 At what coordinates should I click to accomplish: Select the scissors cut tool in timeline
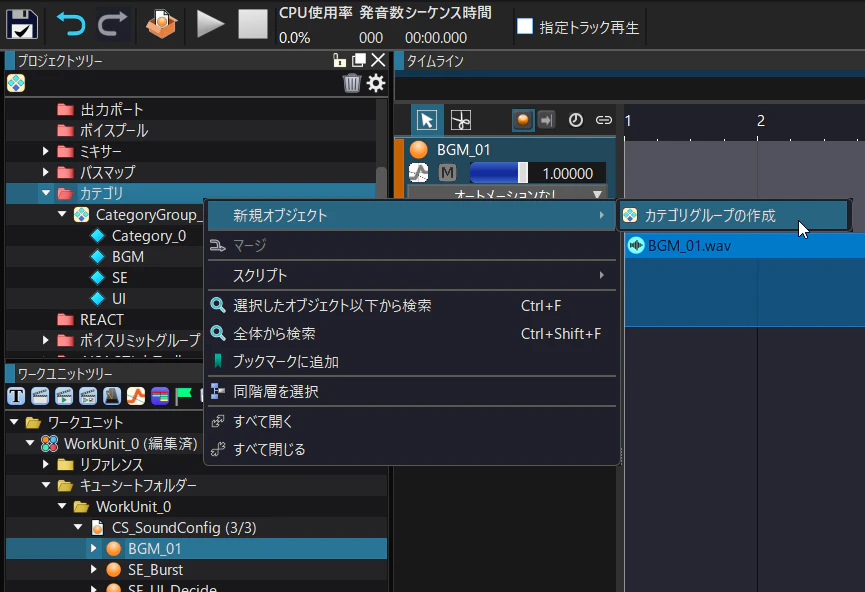[x=461, y=120]
